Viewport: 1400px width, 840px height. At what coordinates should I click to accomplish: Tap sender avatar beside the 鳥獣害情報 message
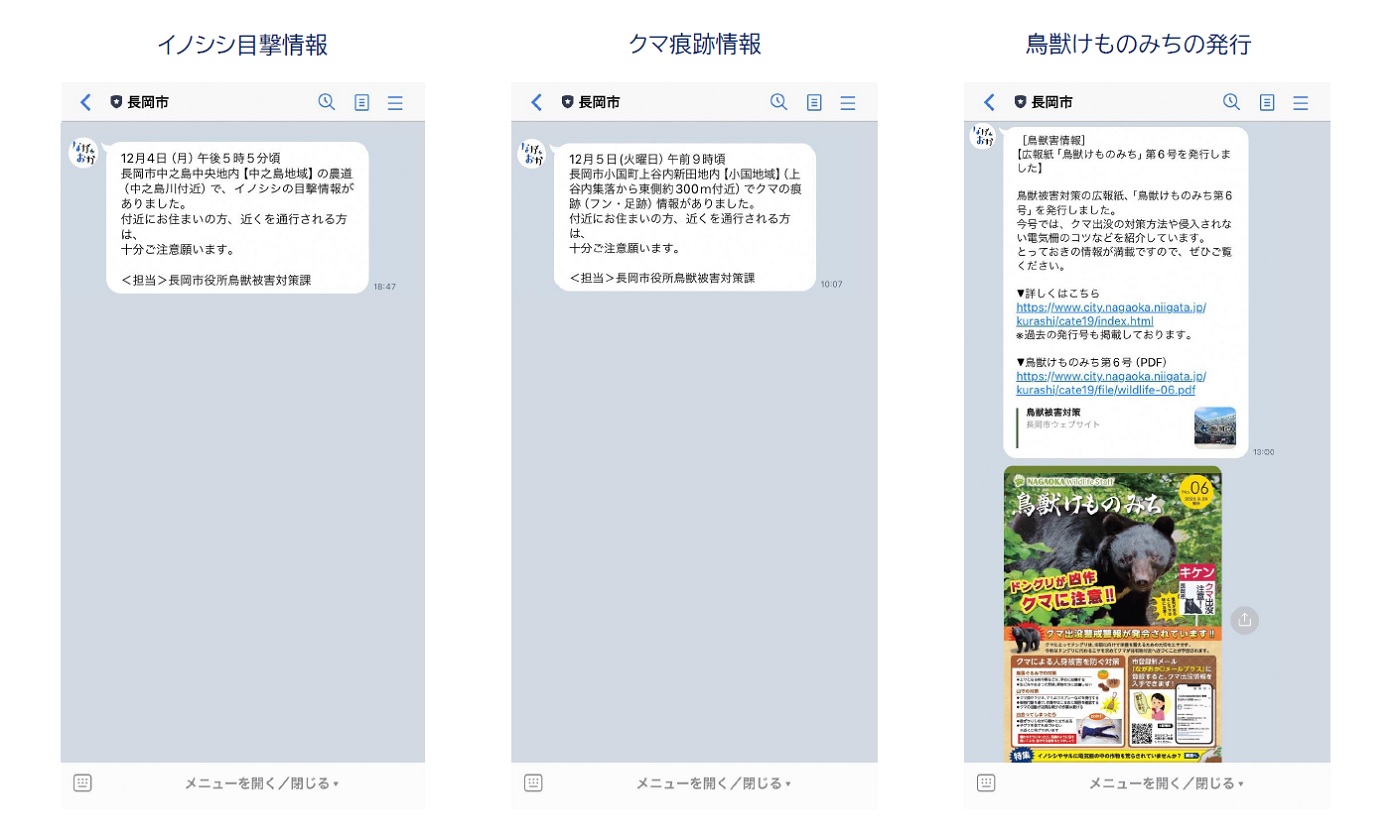(x=983, y=135)
